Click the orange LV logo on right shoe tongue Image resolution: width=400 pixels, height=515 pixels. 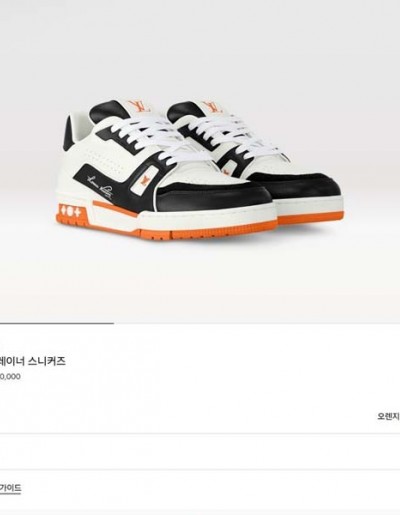point(213,105)
